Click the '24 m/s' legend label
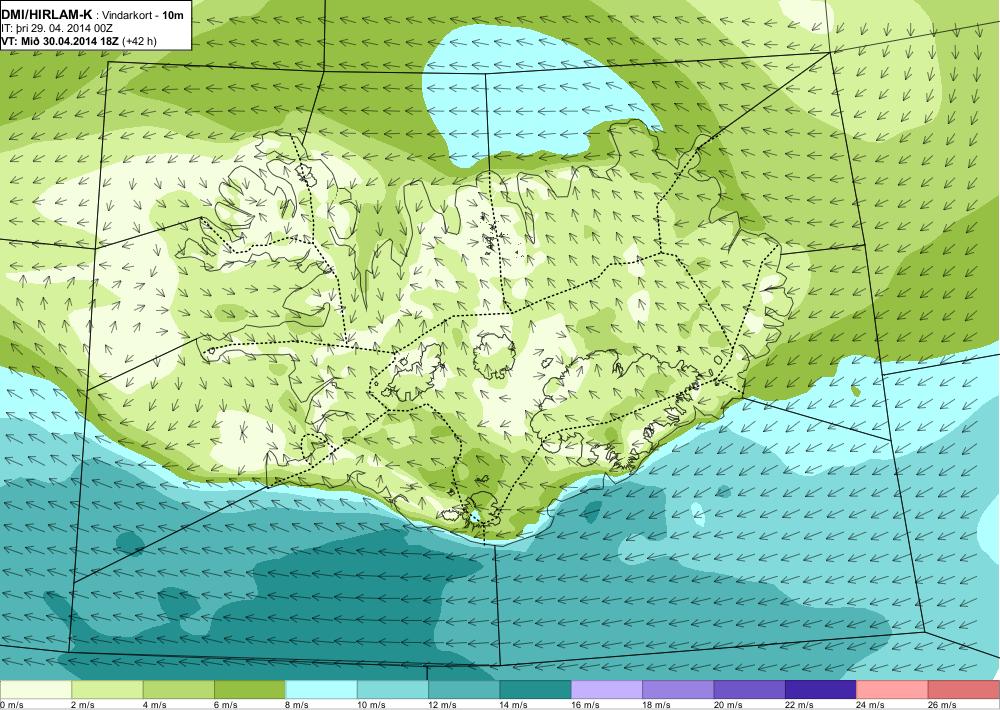This screenshot has height=710, width=1000. pyautogui.click(x=871, y=705)
